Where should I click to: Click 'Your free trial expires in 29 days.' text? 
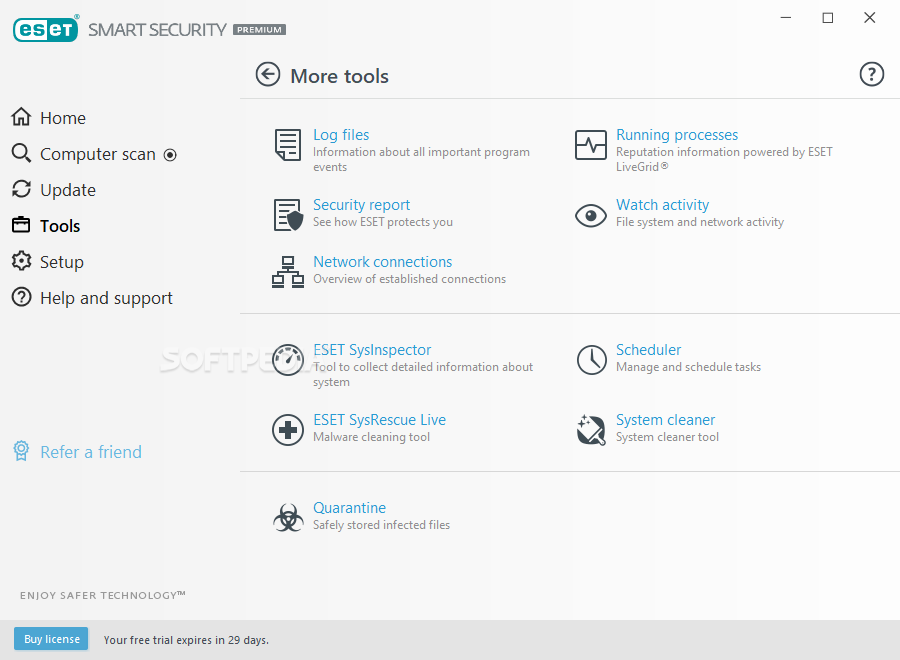coord(186,640)
